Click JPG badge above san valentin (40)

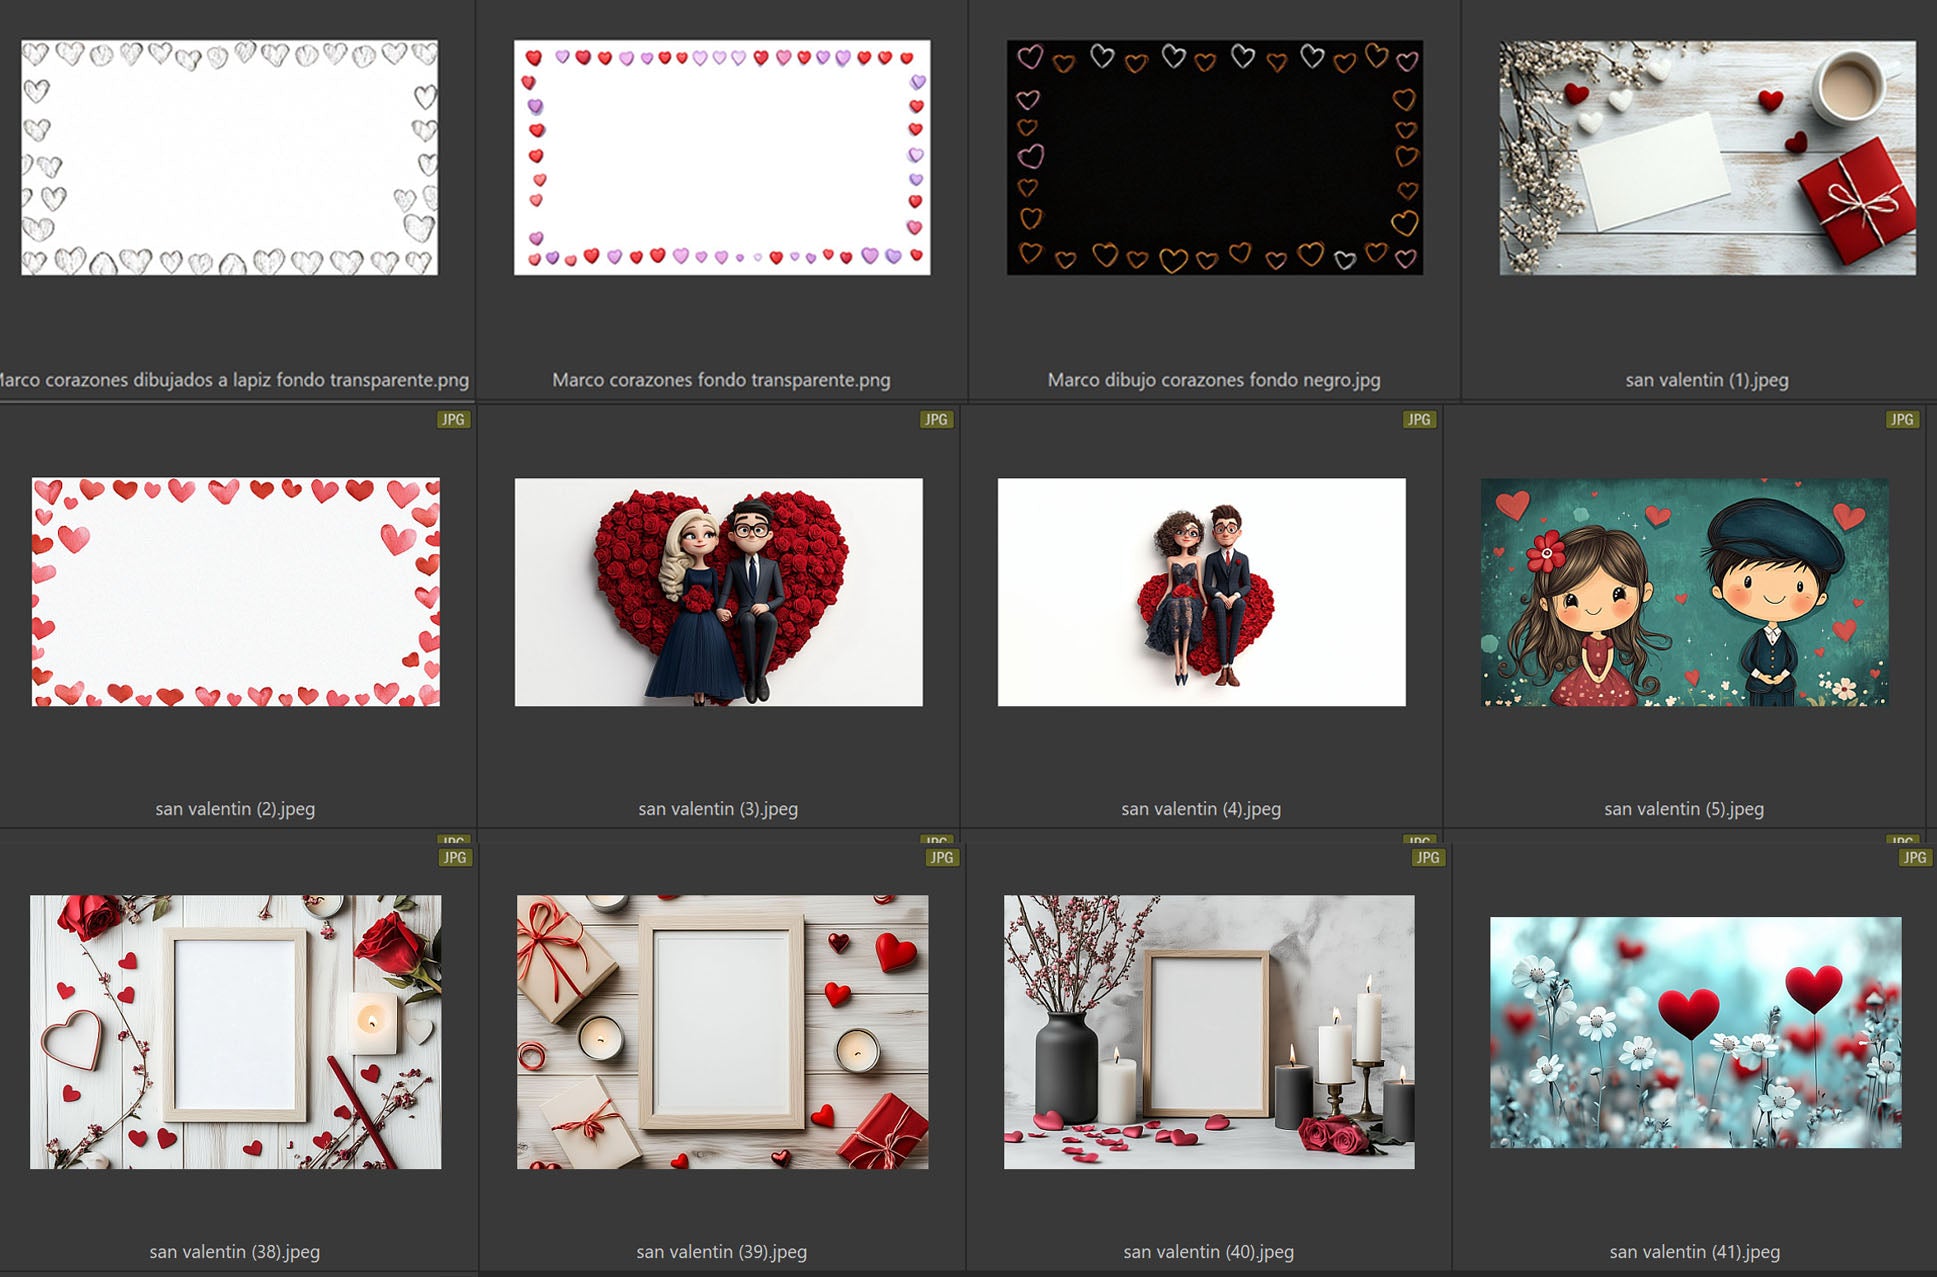tap(1428, 857)
